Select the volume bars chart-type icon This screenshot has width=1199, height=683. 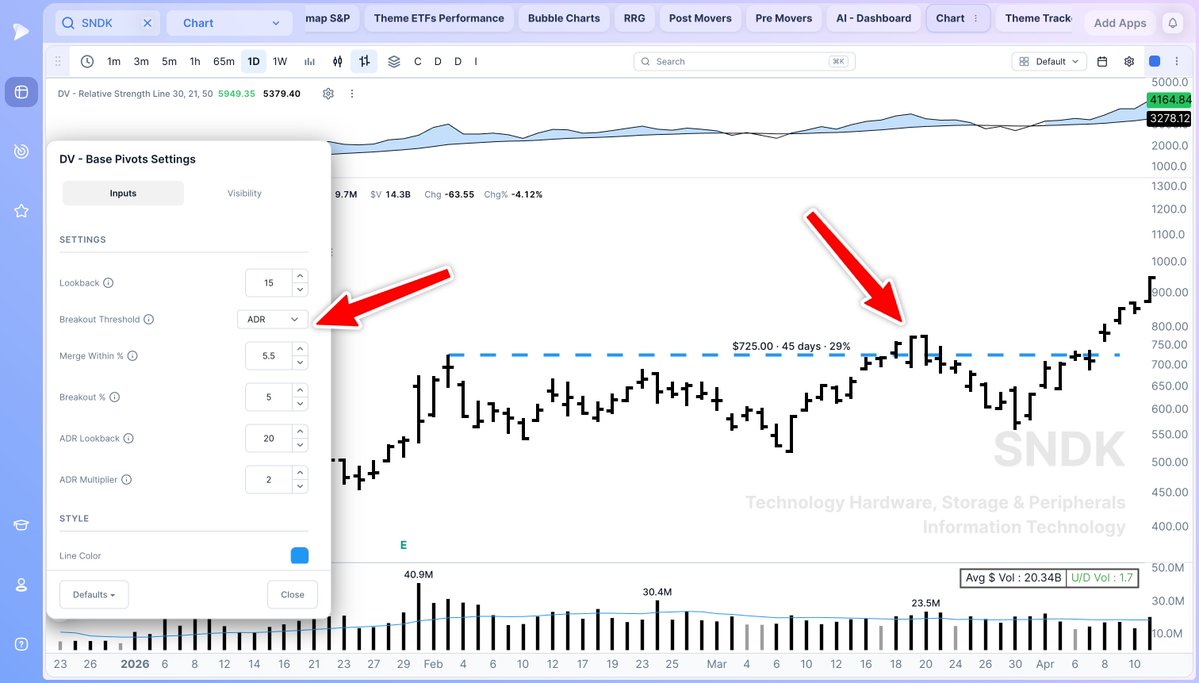point(310,61)
